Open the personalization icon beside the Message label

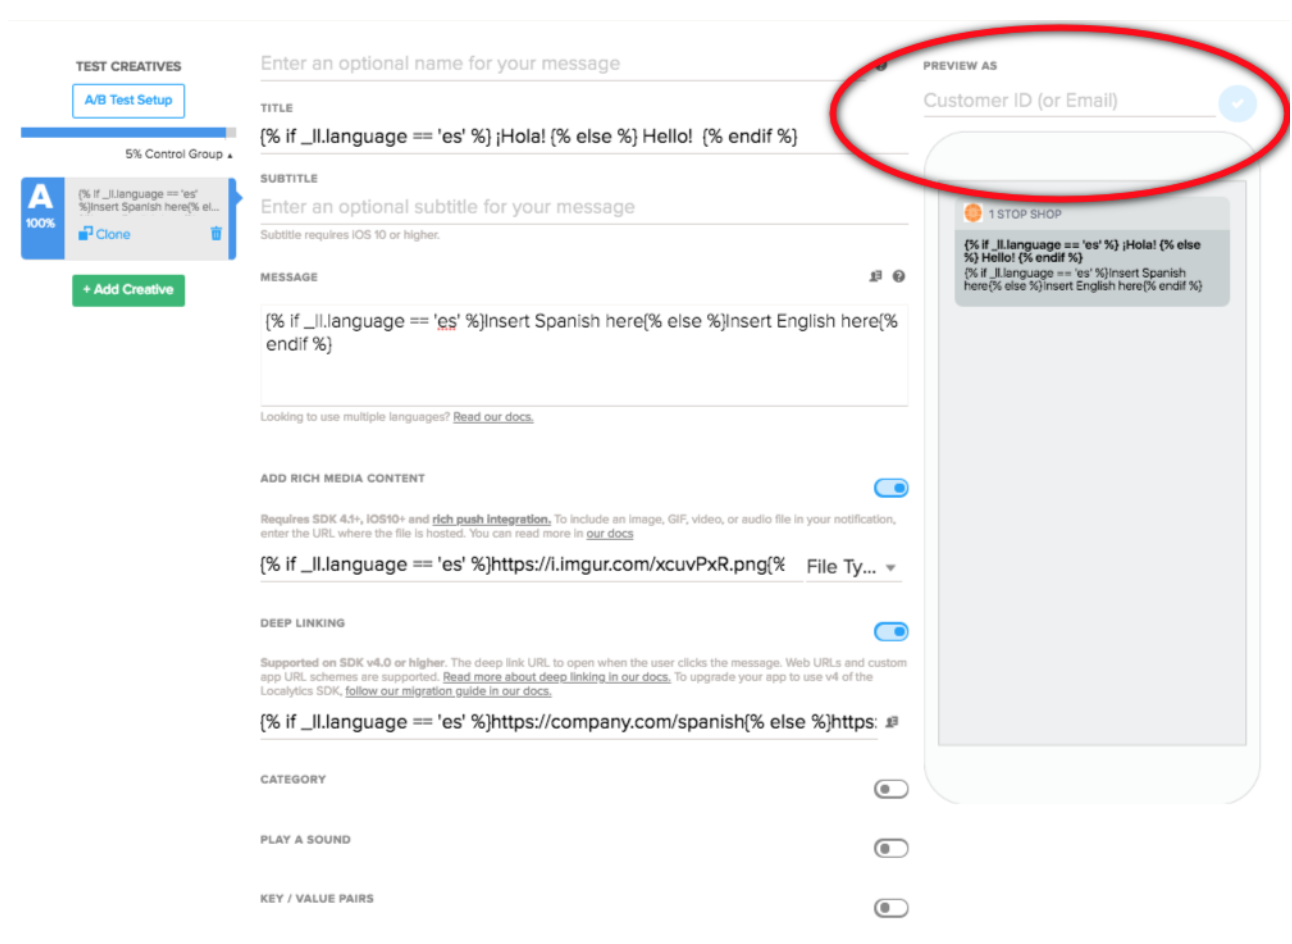[876, 277]
